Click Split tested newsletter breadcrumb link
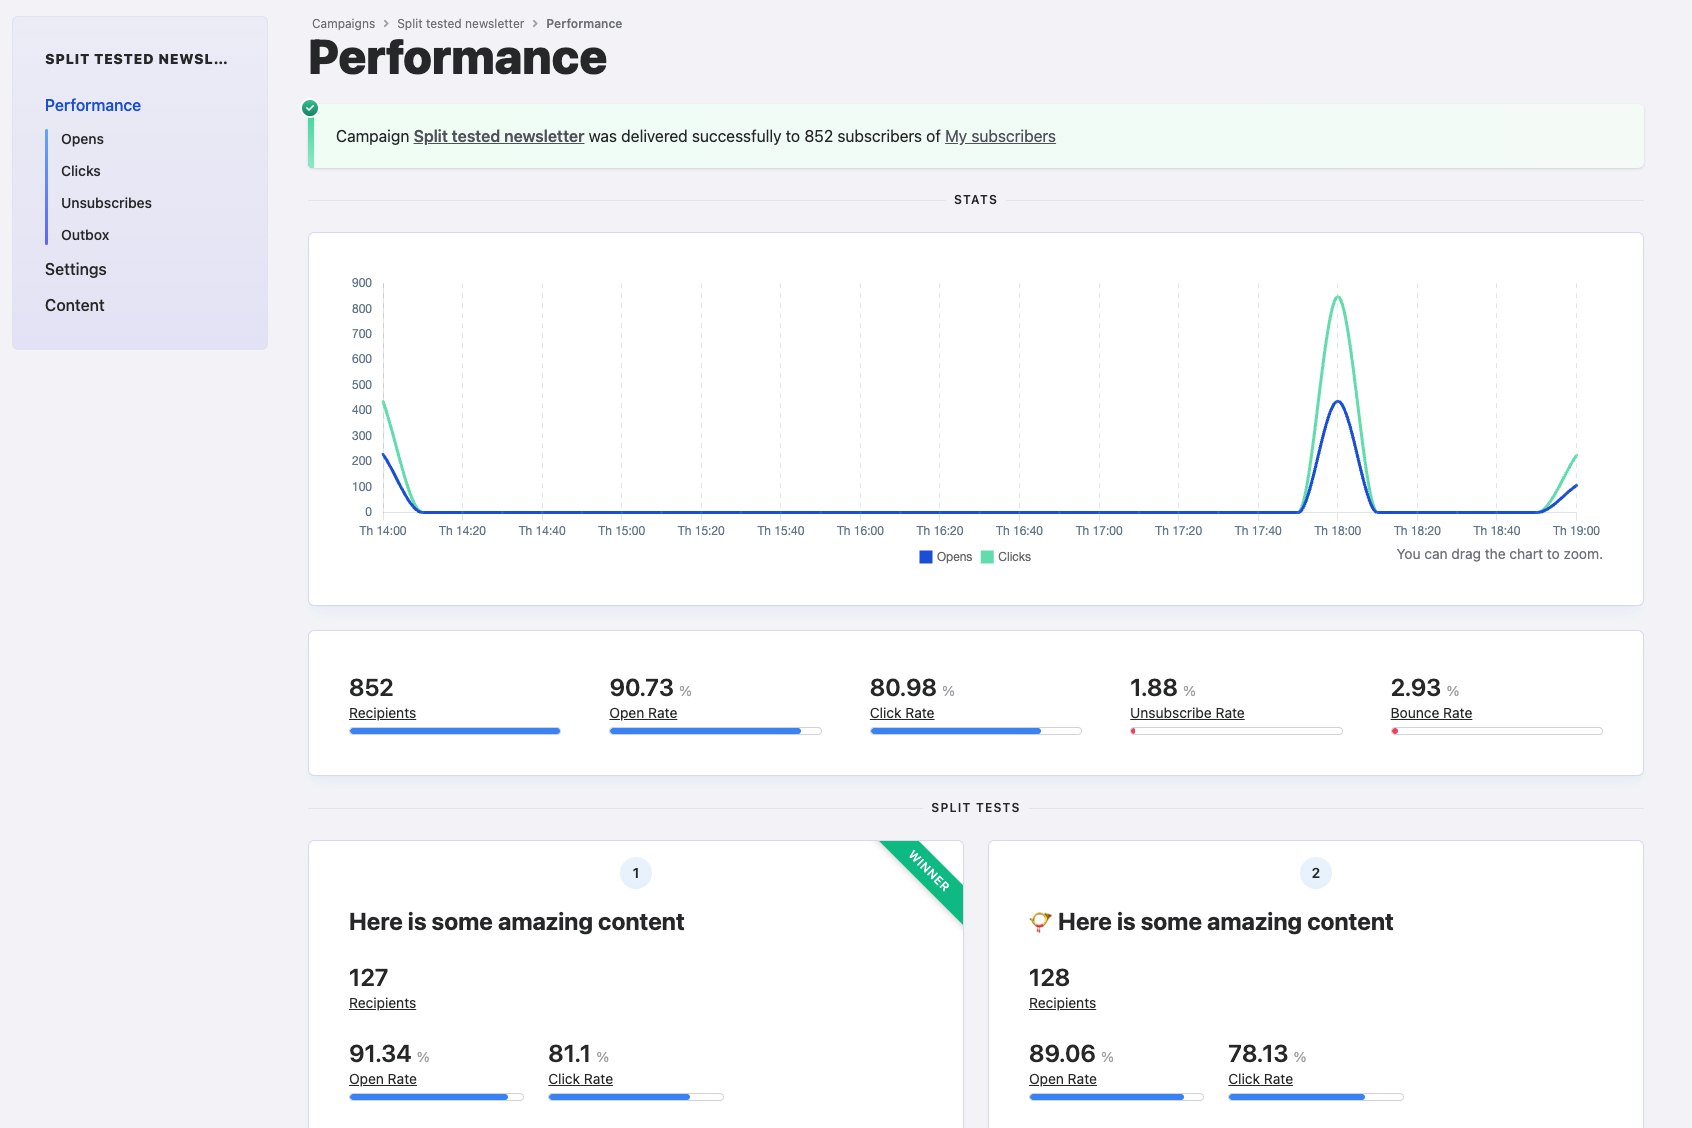The height and width of the screenshot is (1128, 1692). tap(460, 24)
